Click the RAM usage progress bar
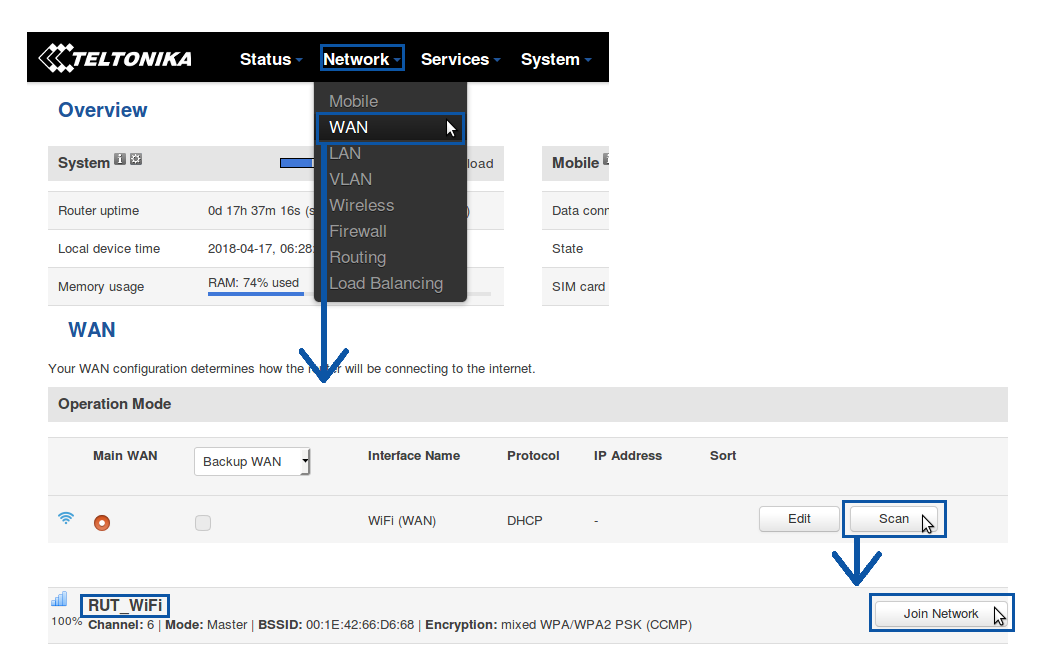Image resolution: width=1040 pixels, height=671 pixels. (255, 294)
